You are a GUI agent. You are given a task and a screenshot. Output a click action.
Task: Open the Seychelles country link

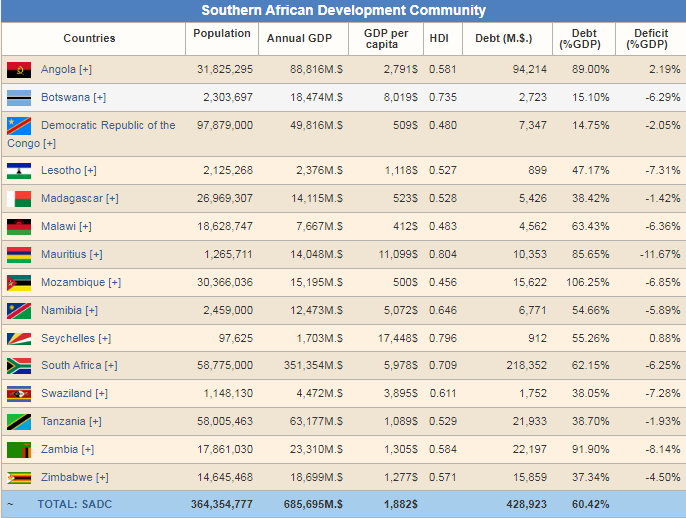click(68, 339)
